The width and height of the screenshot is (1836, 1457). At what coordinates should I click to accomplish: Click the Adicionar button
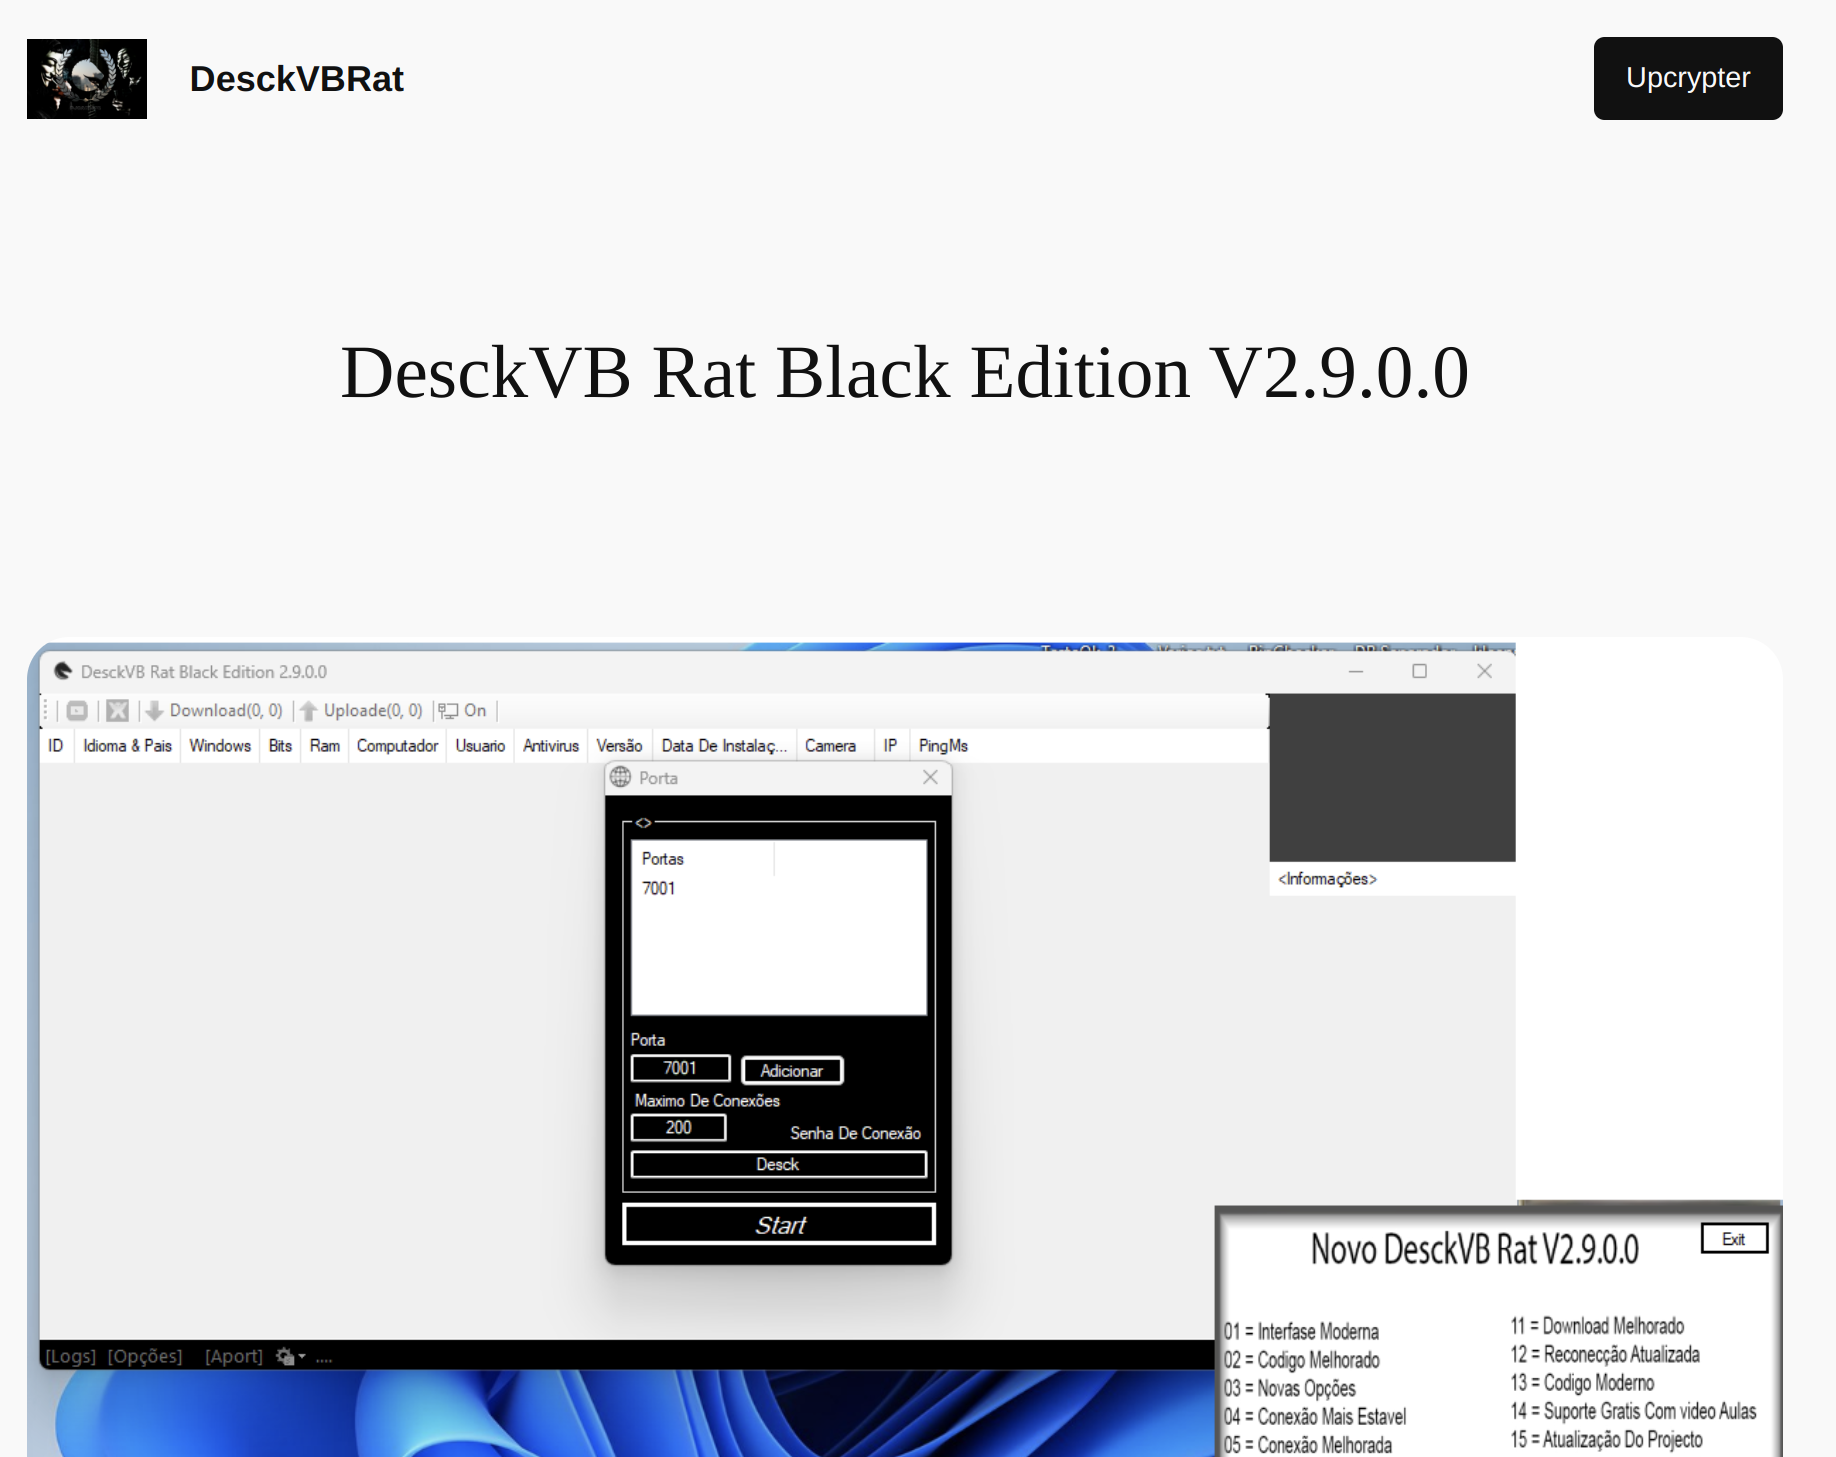coord(792,1070)
